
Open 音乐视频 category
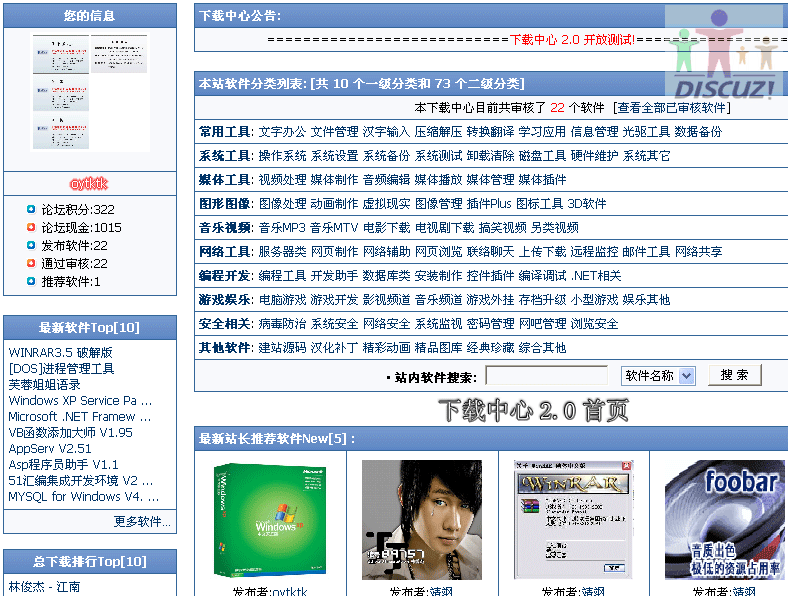[224, 228]
